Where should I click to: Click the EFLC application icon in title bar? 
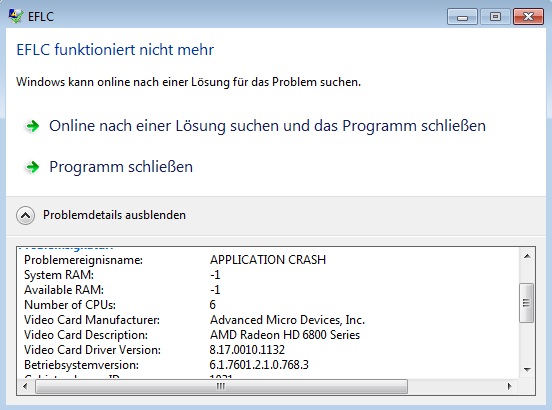pos(16,16)
